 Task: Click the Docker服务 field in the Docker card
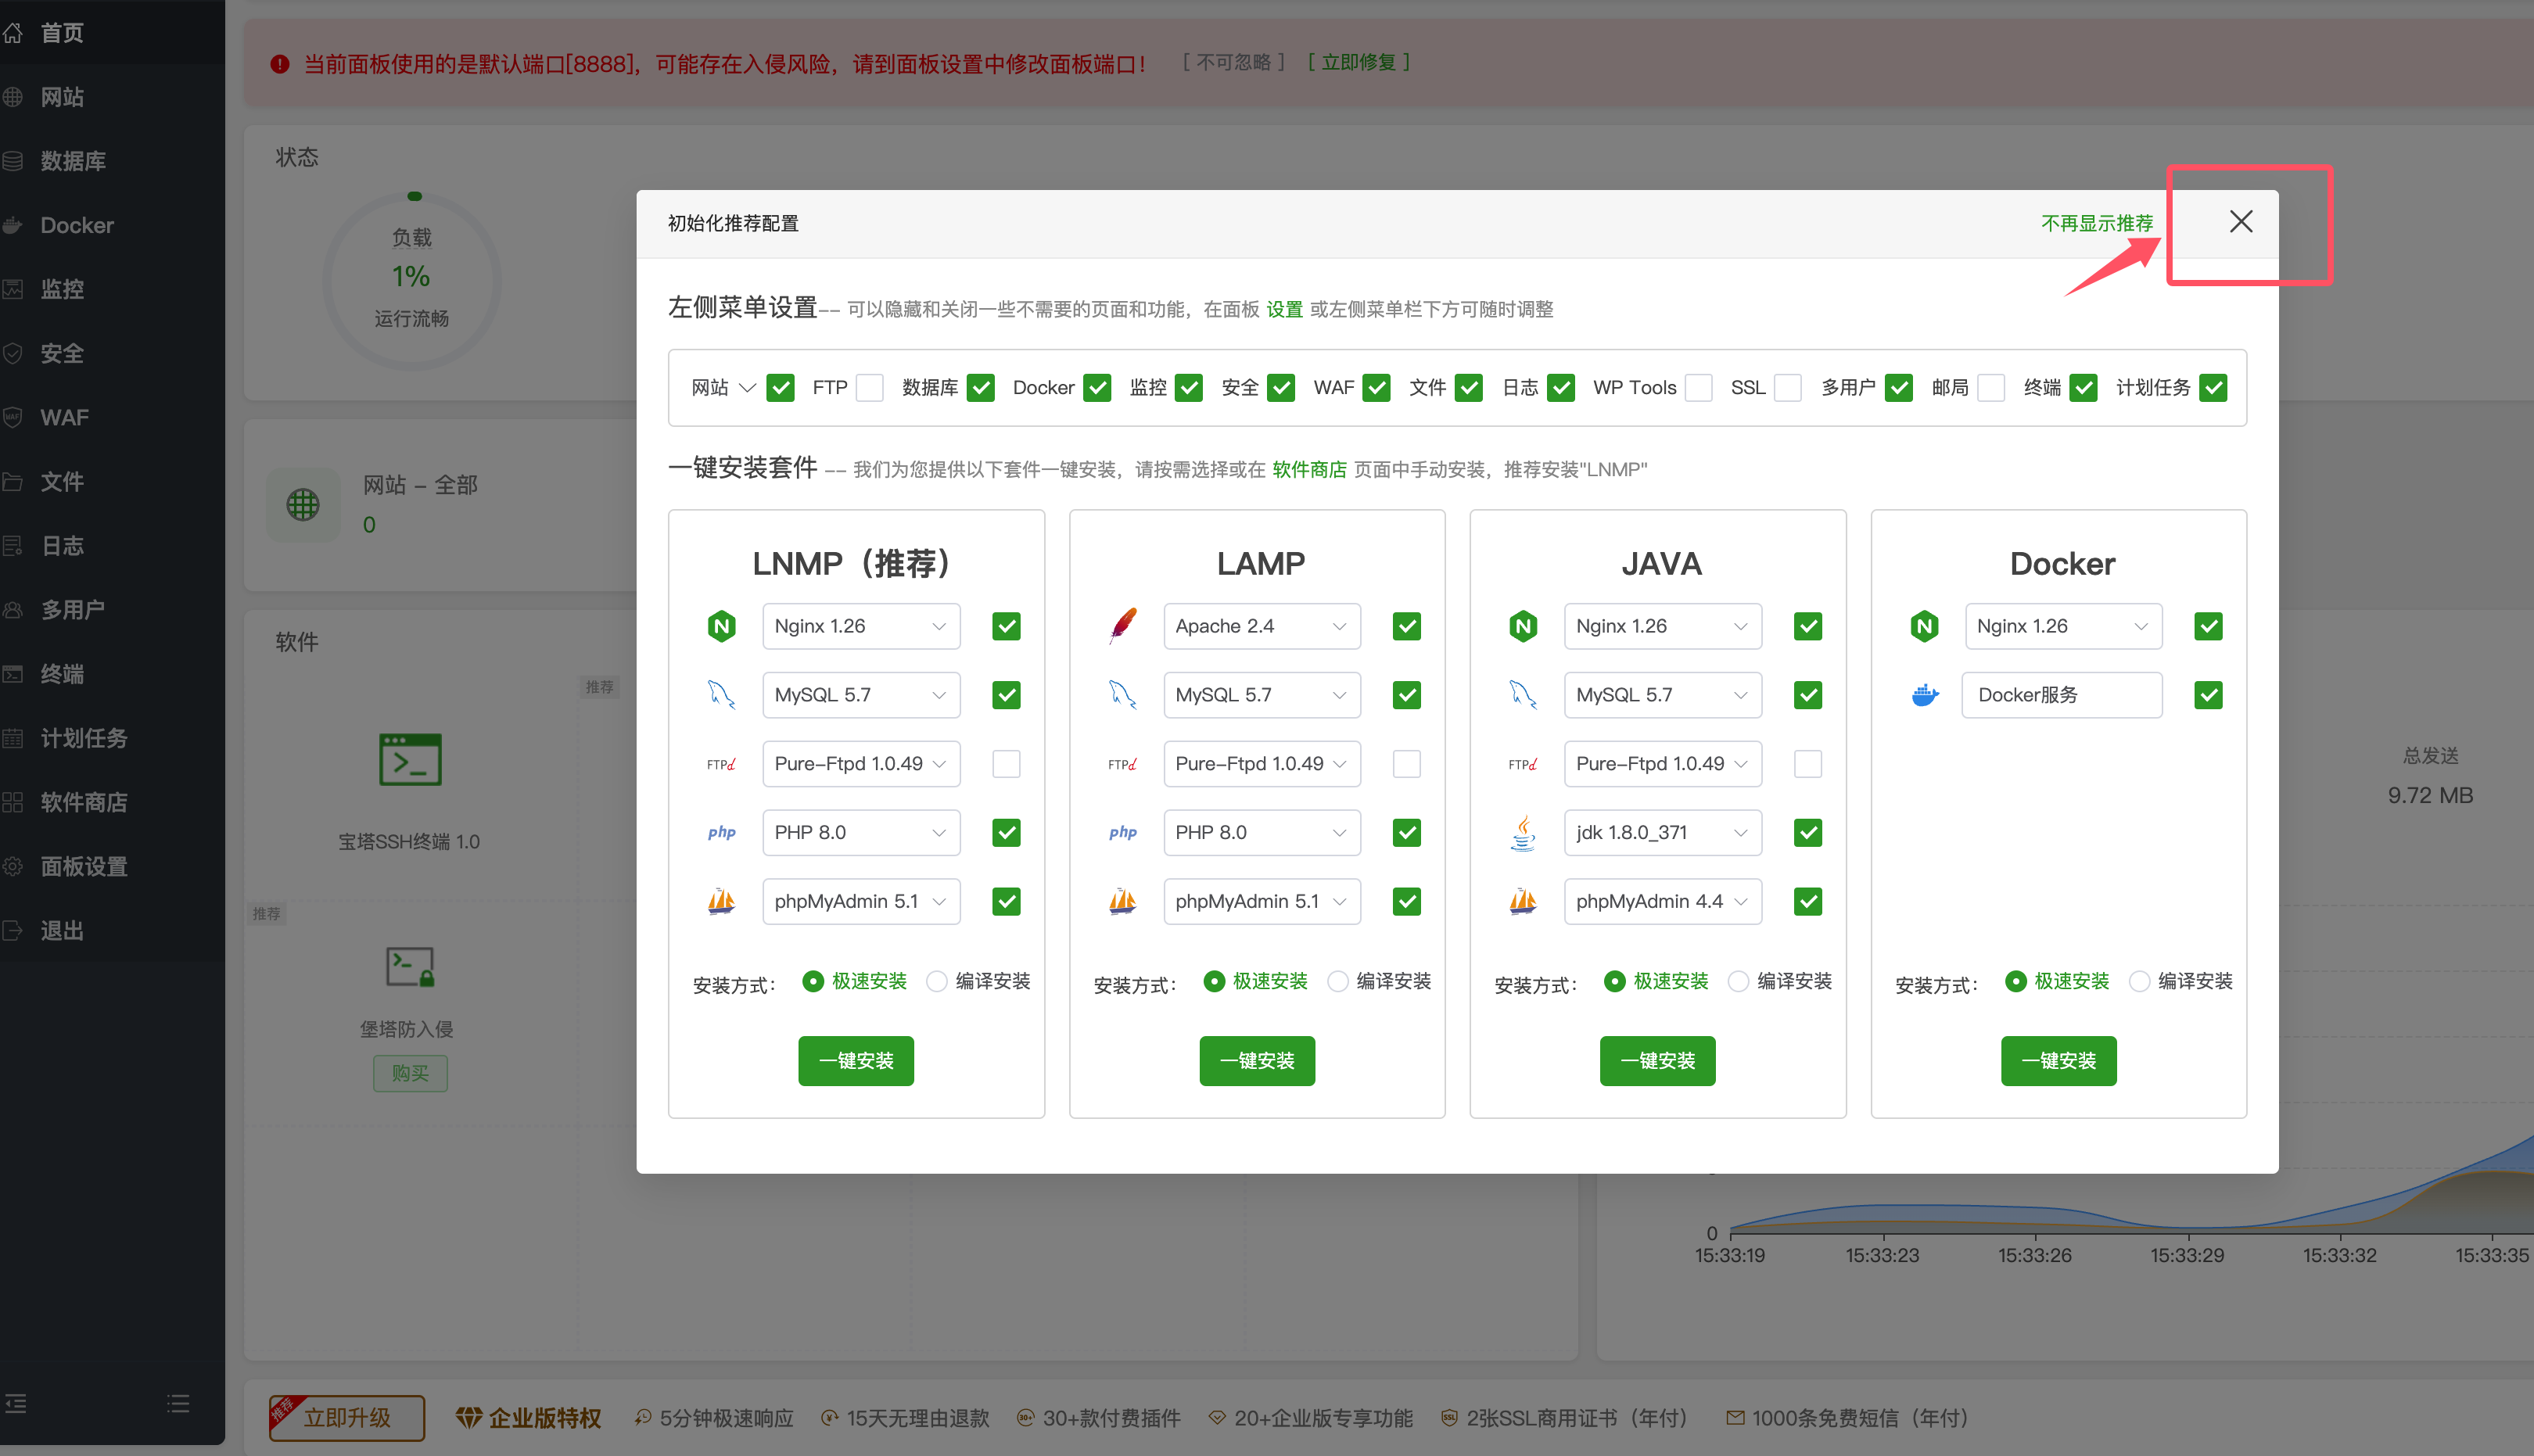2061,695
